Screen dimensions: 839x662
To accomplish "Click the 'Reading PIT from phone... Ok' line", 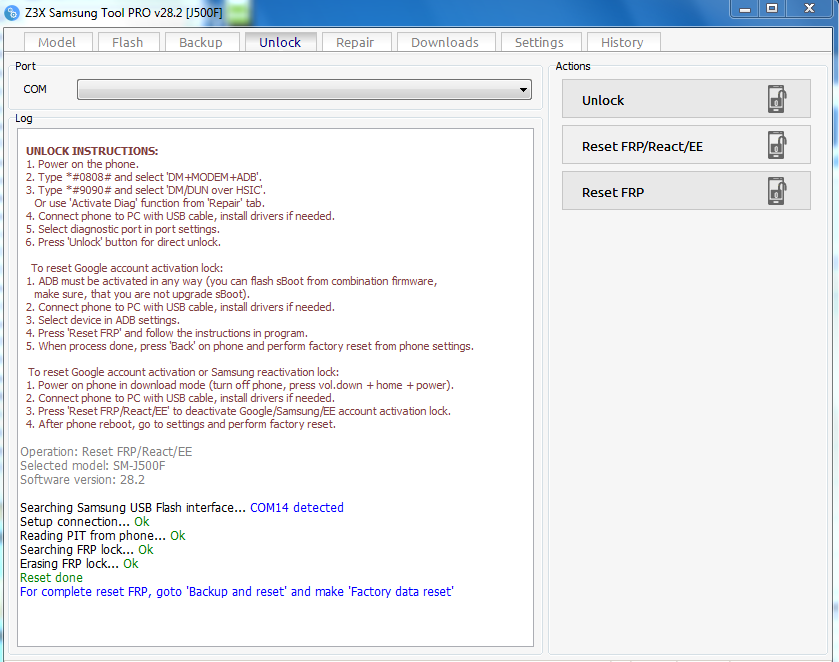I will (103, 536).
